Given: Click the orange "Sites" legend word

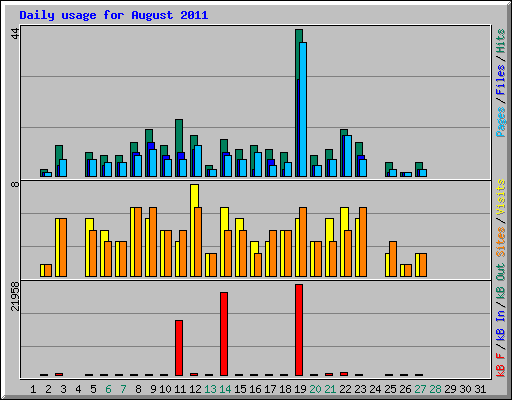Looking at the screenshot, I should 500,242.
